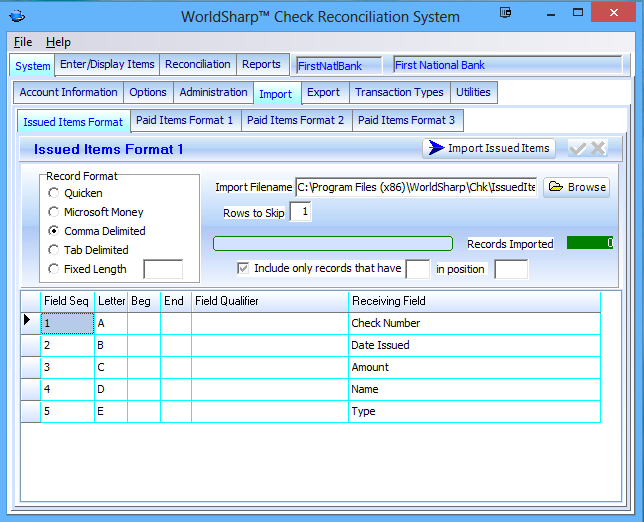This screenshot has height=522, width=644.
Task: Click the folder icon on Browse button
Action: click(556, 187)
